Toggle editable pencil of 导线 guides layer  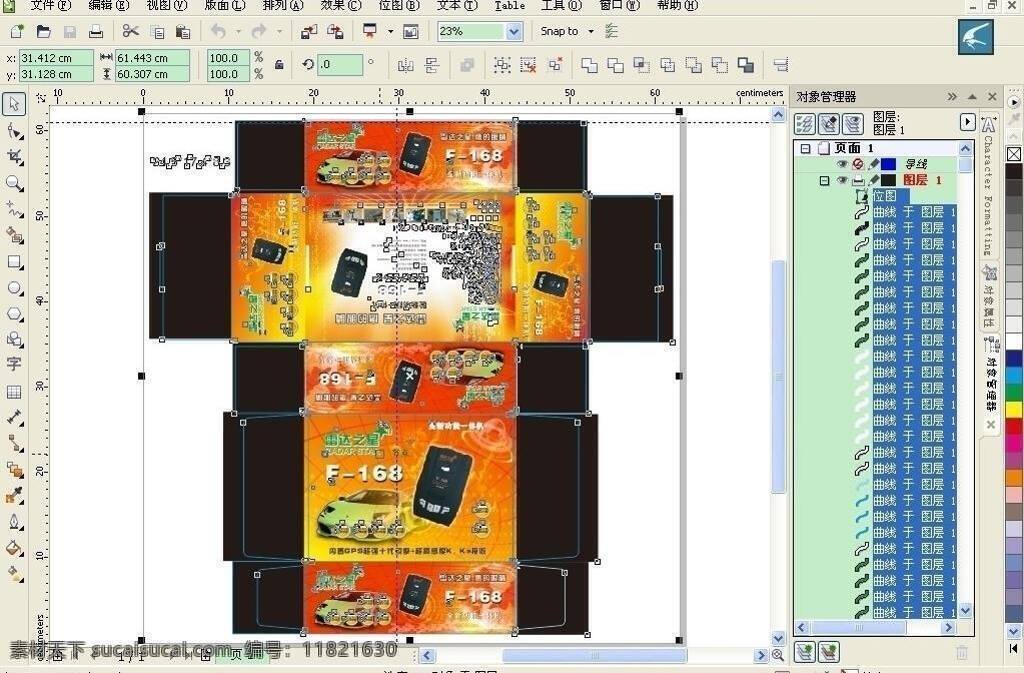[874, 164]
